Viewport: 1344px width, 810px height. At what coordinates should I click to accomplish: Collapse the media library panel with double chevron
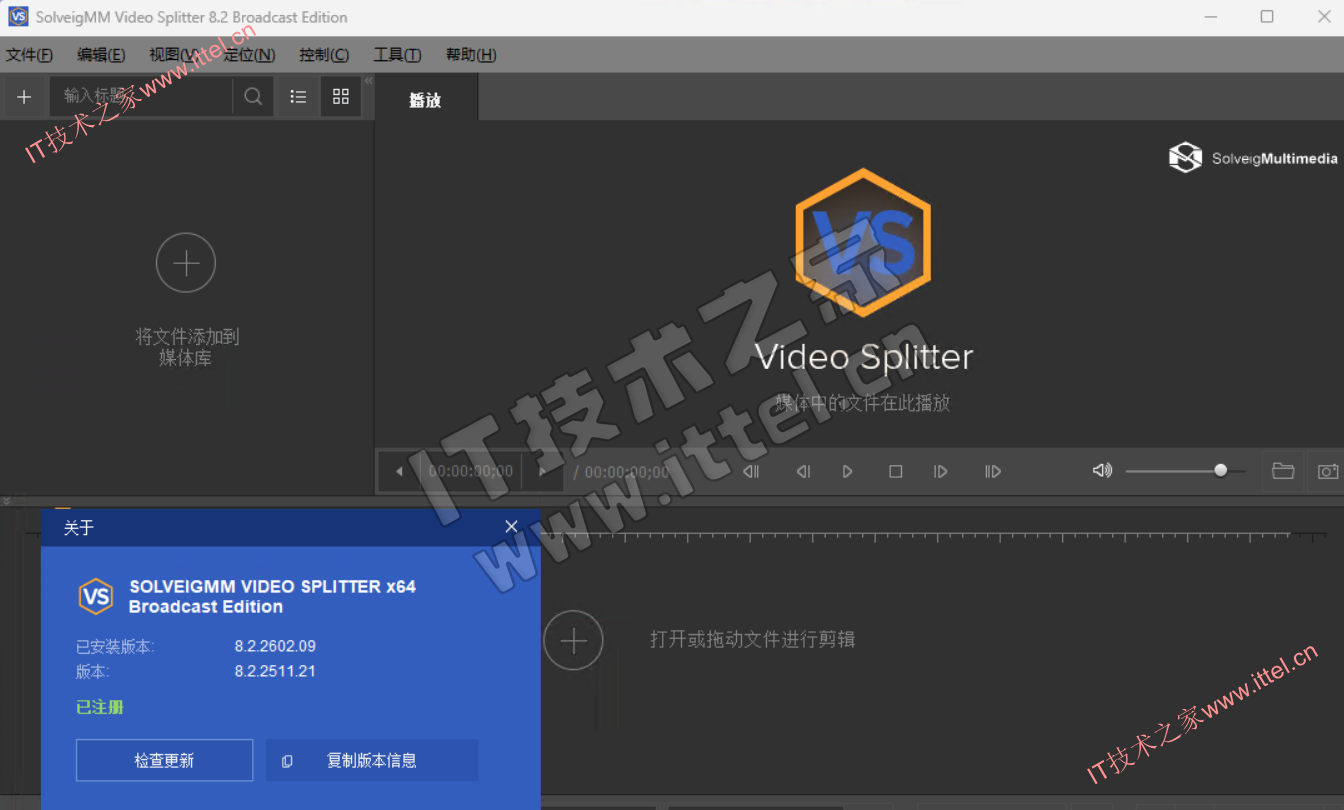[x=368, y=81]
